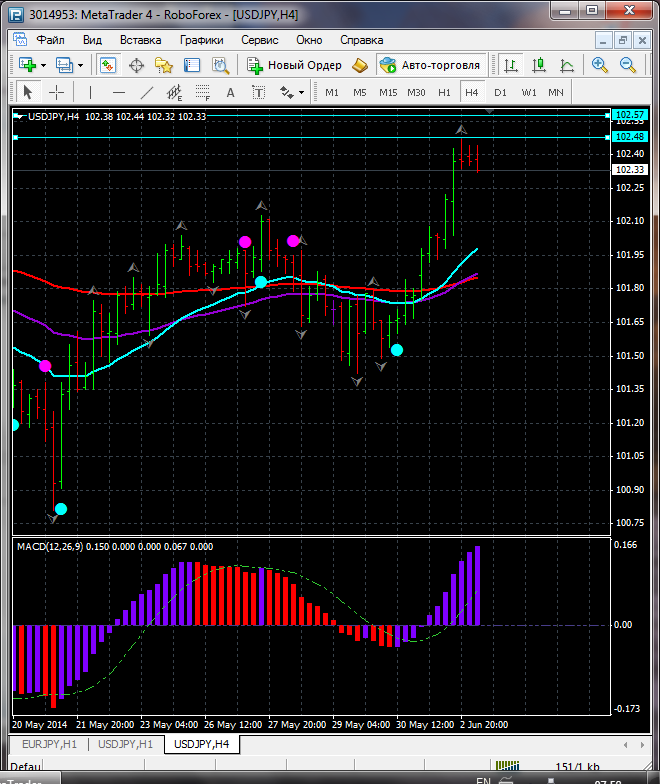660x784 pixels.
Task: Switch chart to bar chart mode
Action: coord(511,65)
